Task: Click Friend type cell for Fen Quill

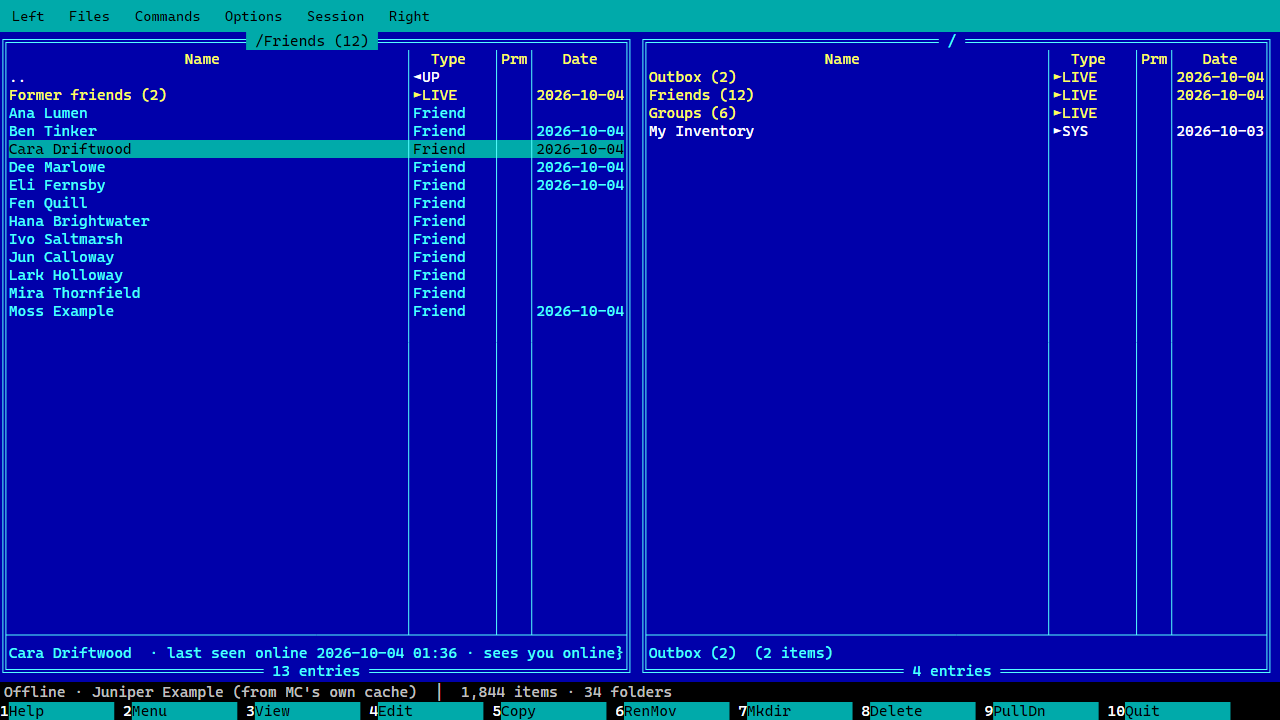Action: [x=439, y=203]
